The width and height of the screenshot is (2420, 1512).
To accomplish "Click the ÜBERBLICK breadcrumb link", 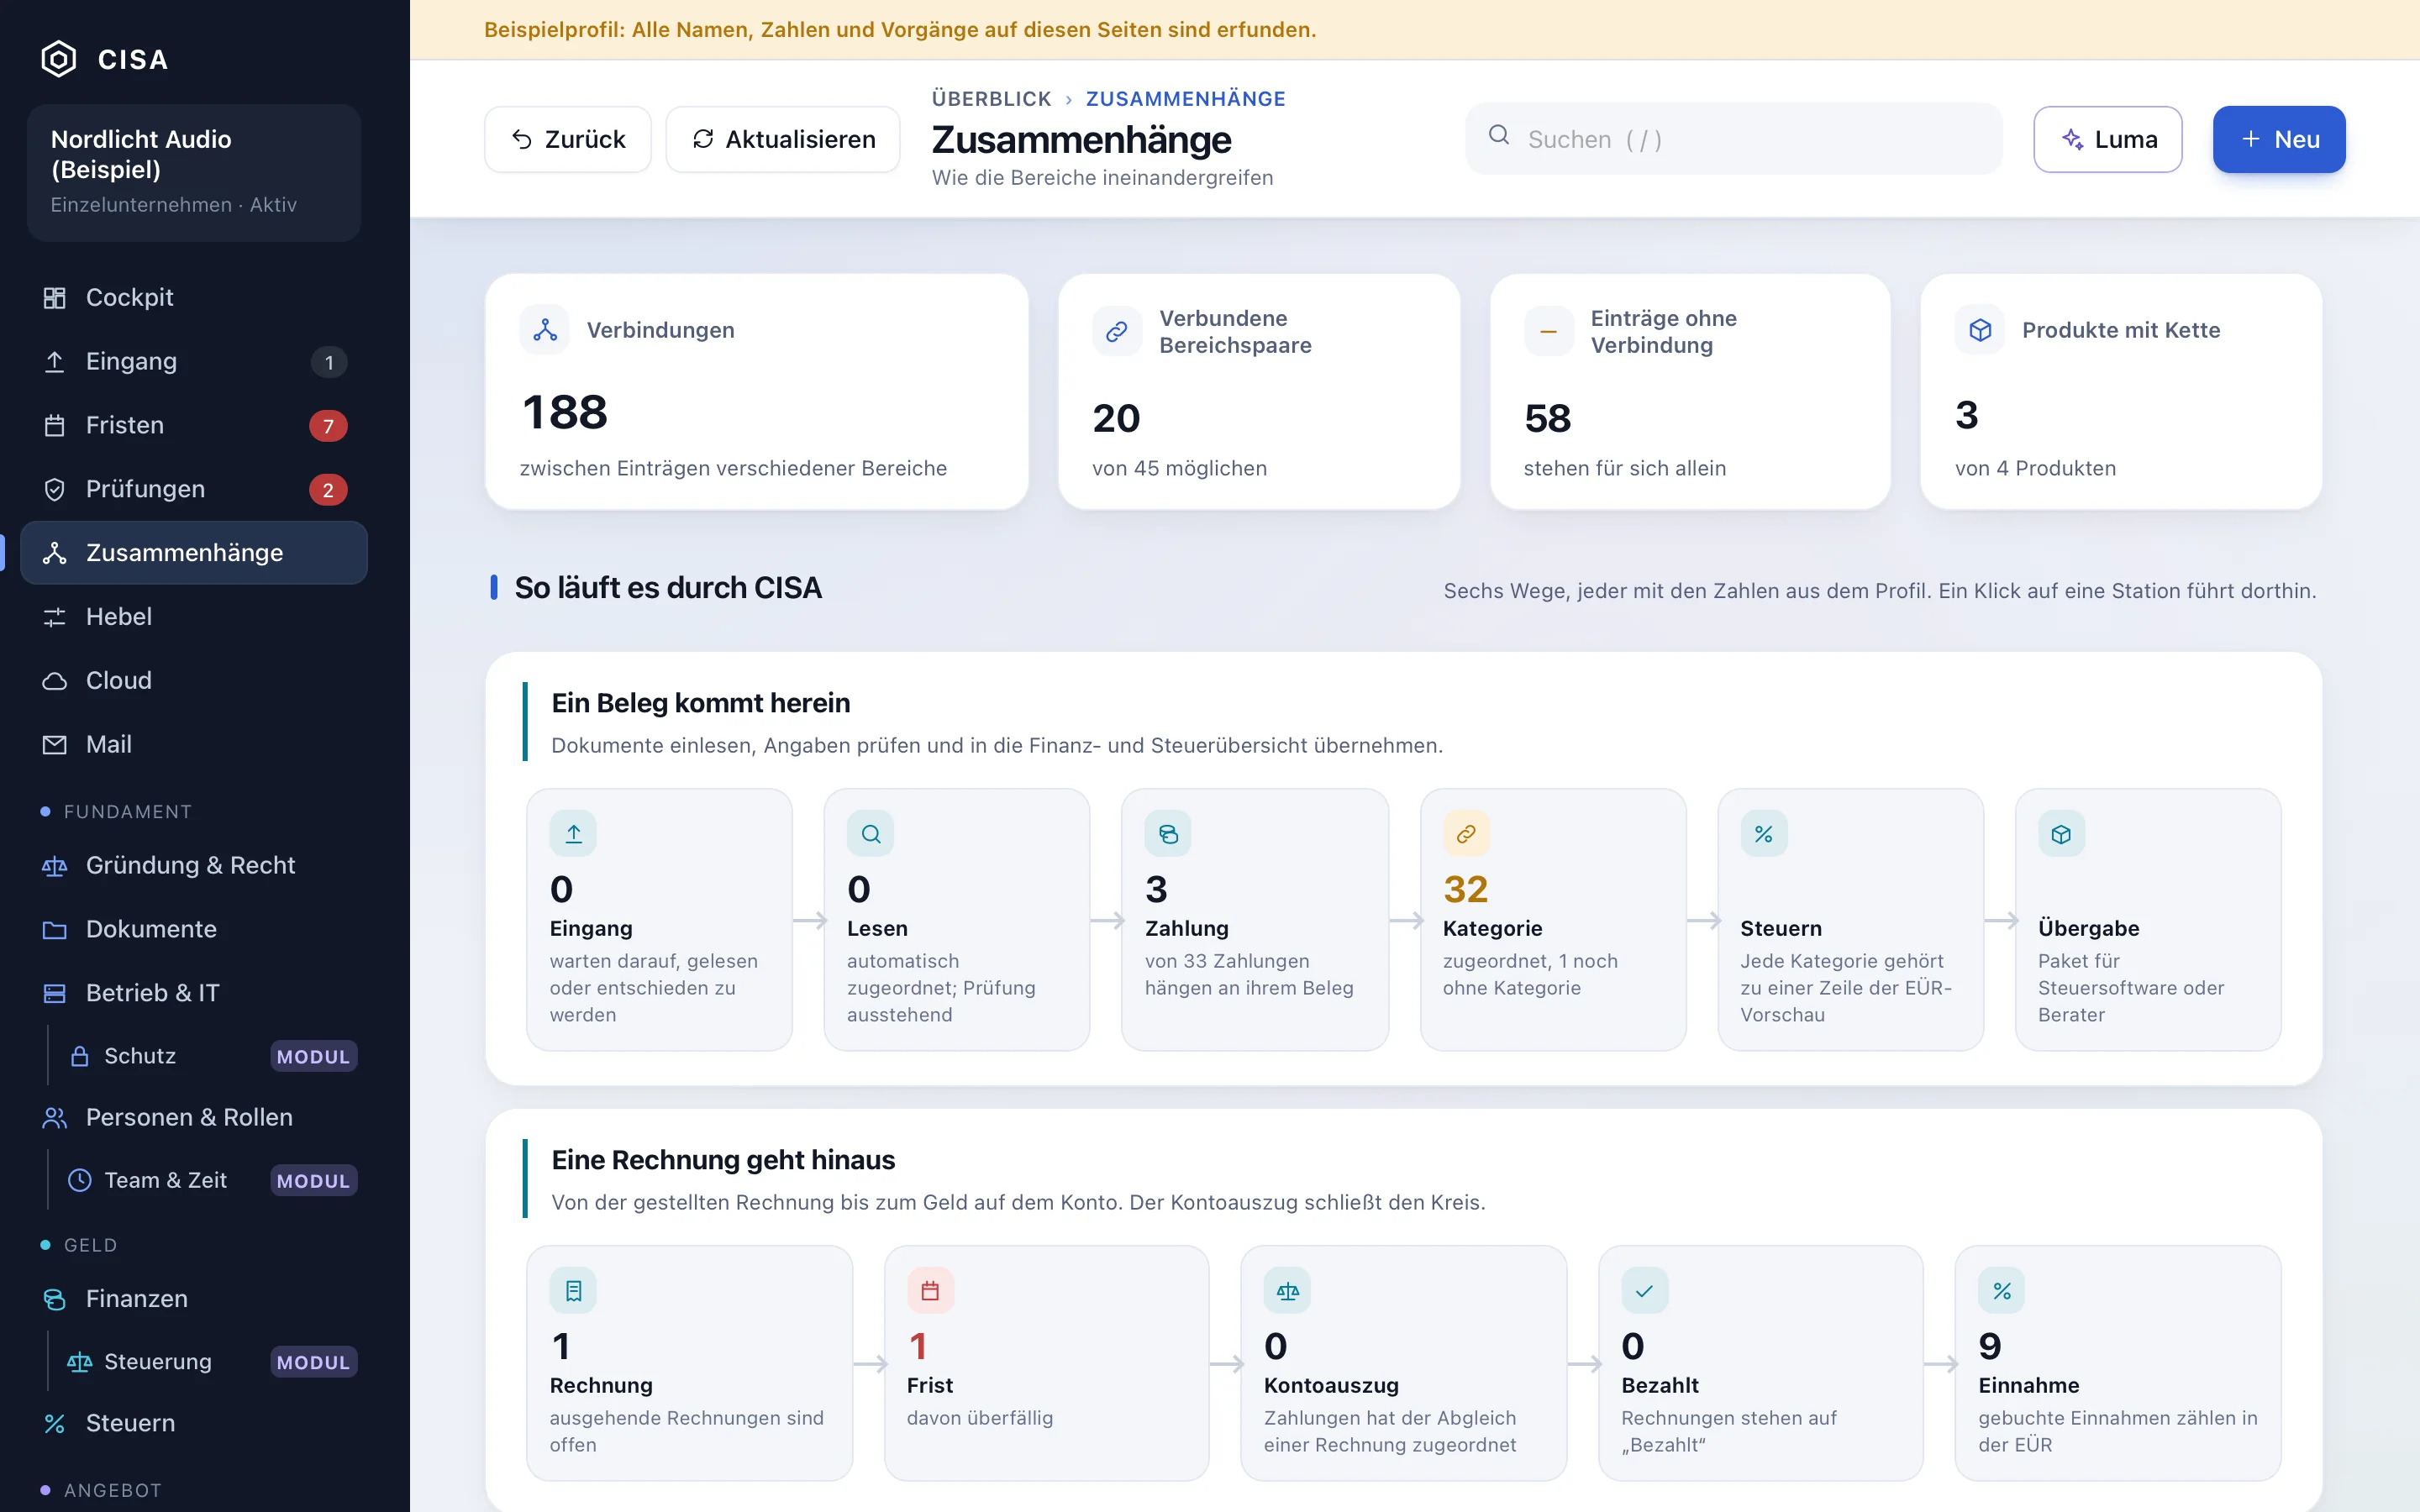I will (x=991, y=99).
